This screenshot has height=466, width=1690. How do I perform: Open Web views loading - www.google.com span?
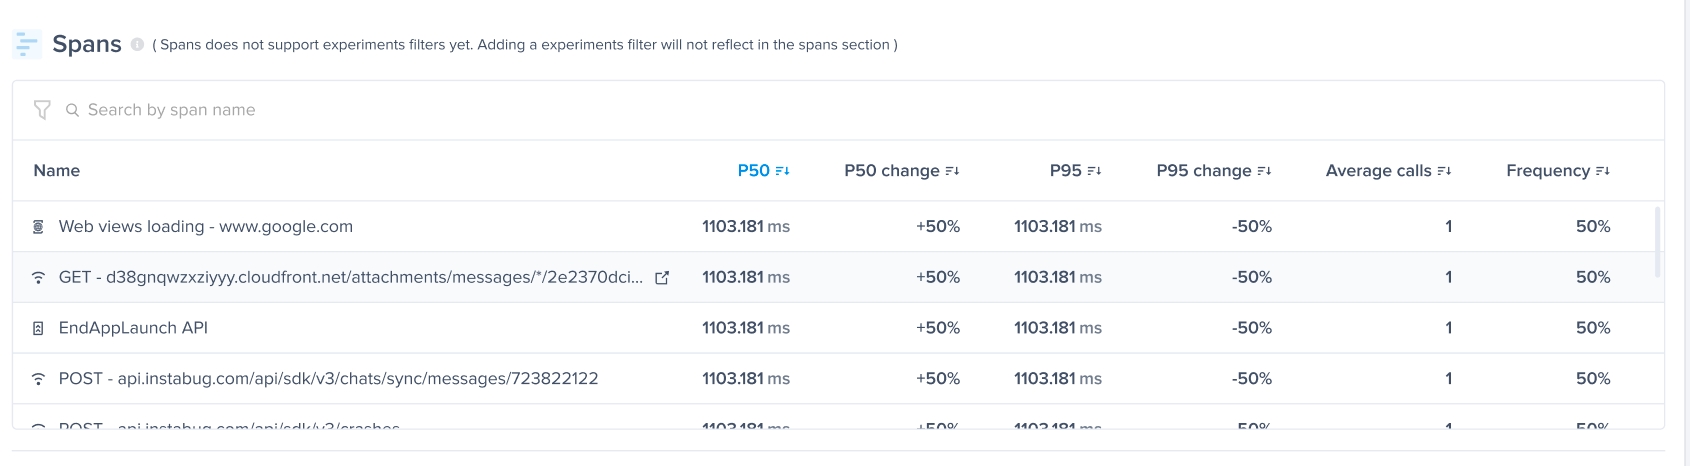pyautogui.click(x=205, y=227)
